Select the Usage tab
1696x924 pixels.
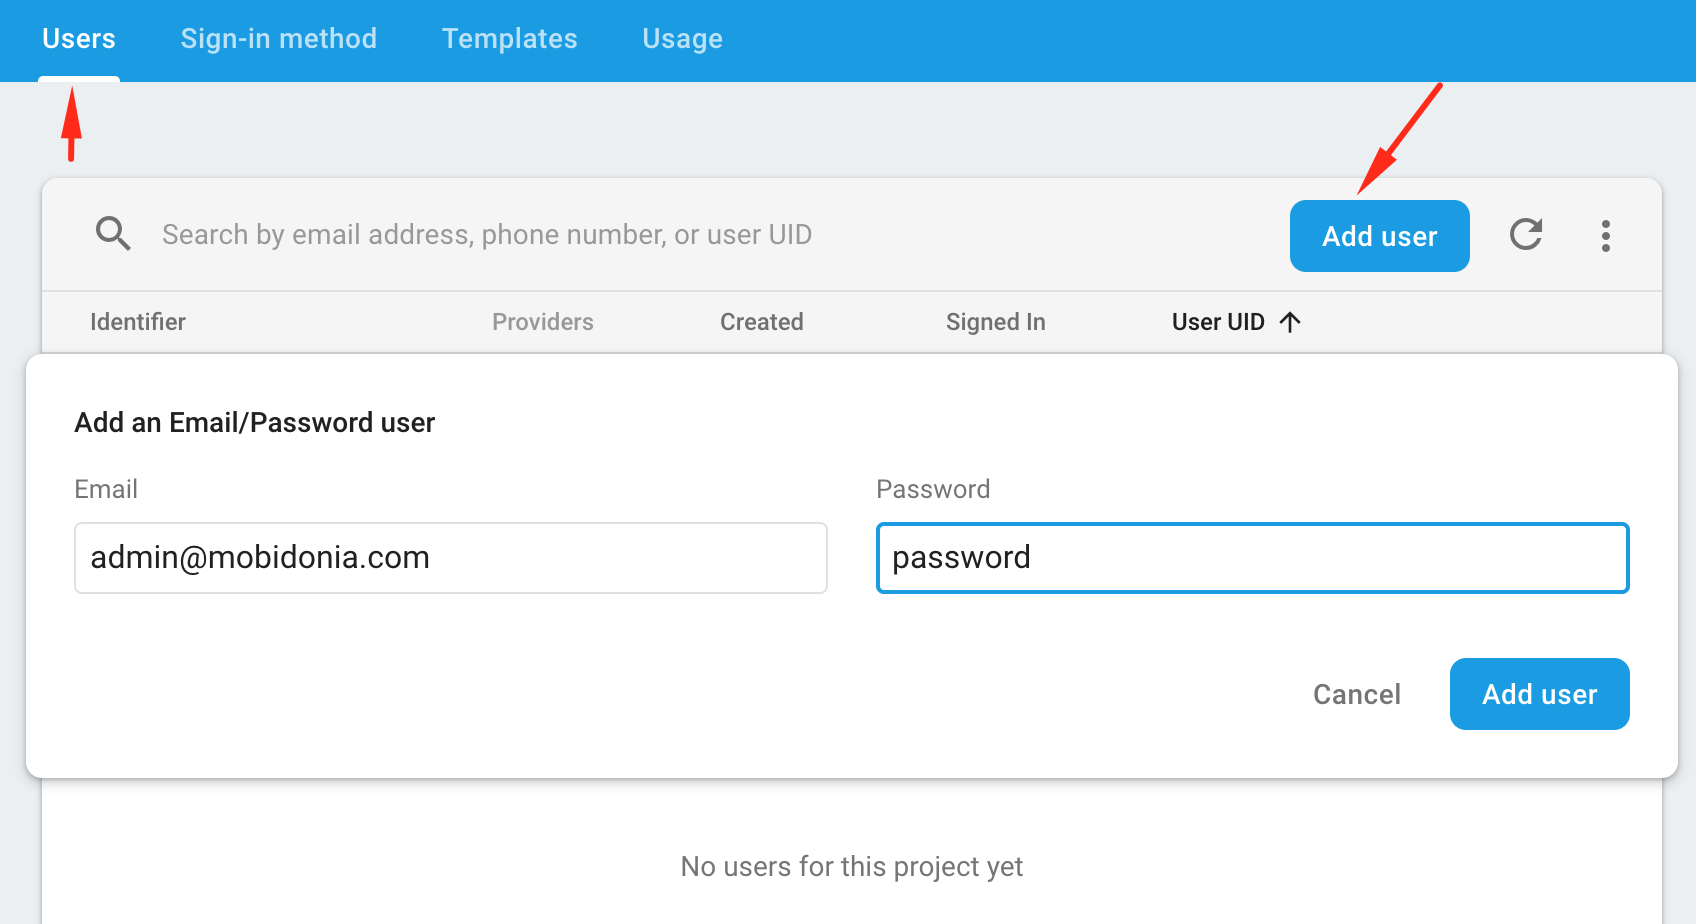coord(683,39)
